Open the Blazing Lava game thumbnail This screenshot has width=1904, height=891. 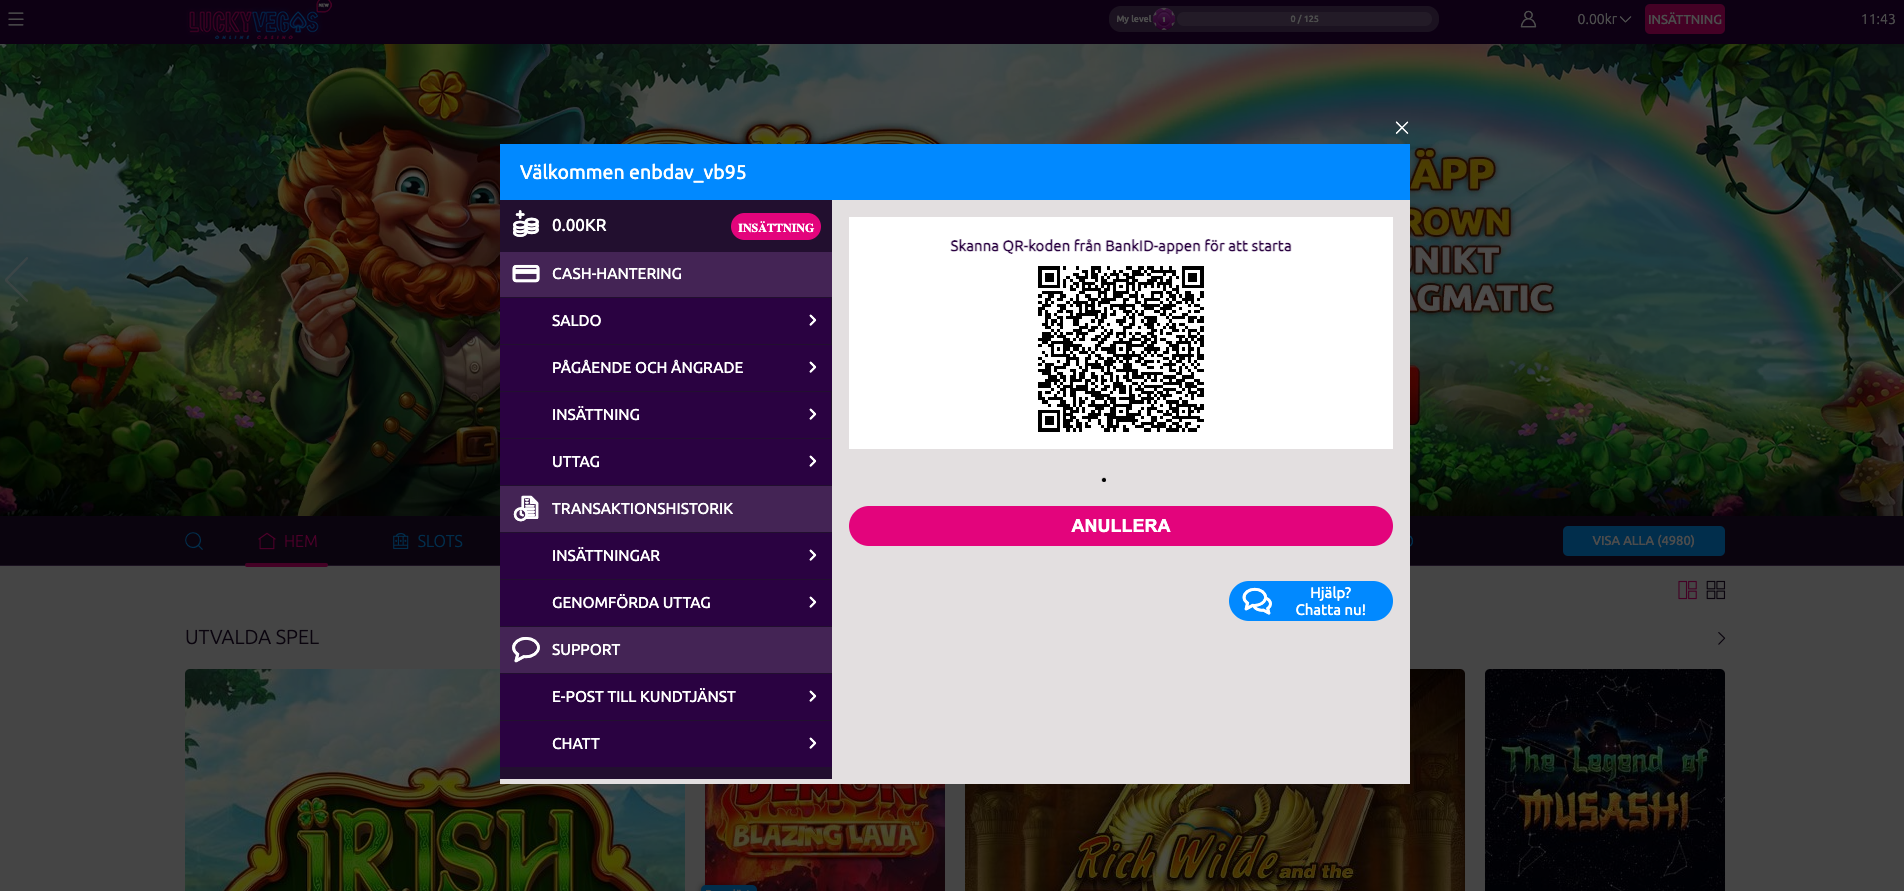(825, 837)
